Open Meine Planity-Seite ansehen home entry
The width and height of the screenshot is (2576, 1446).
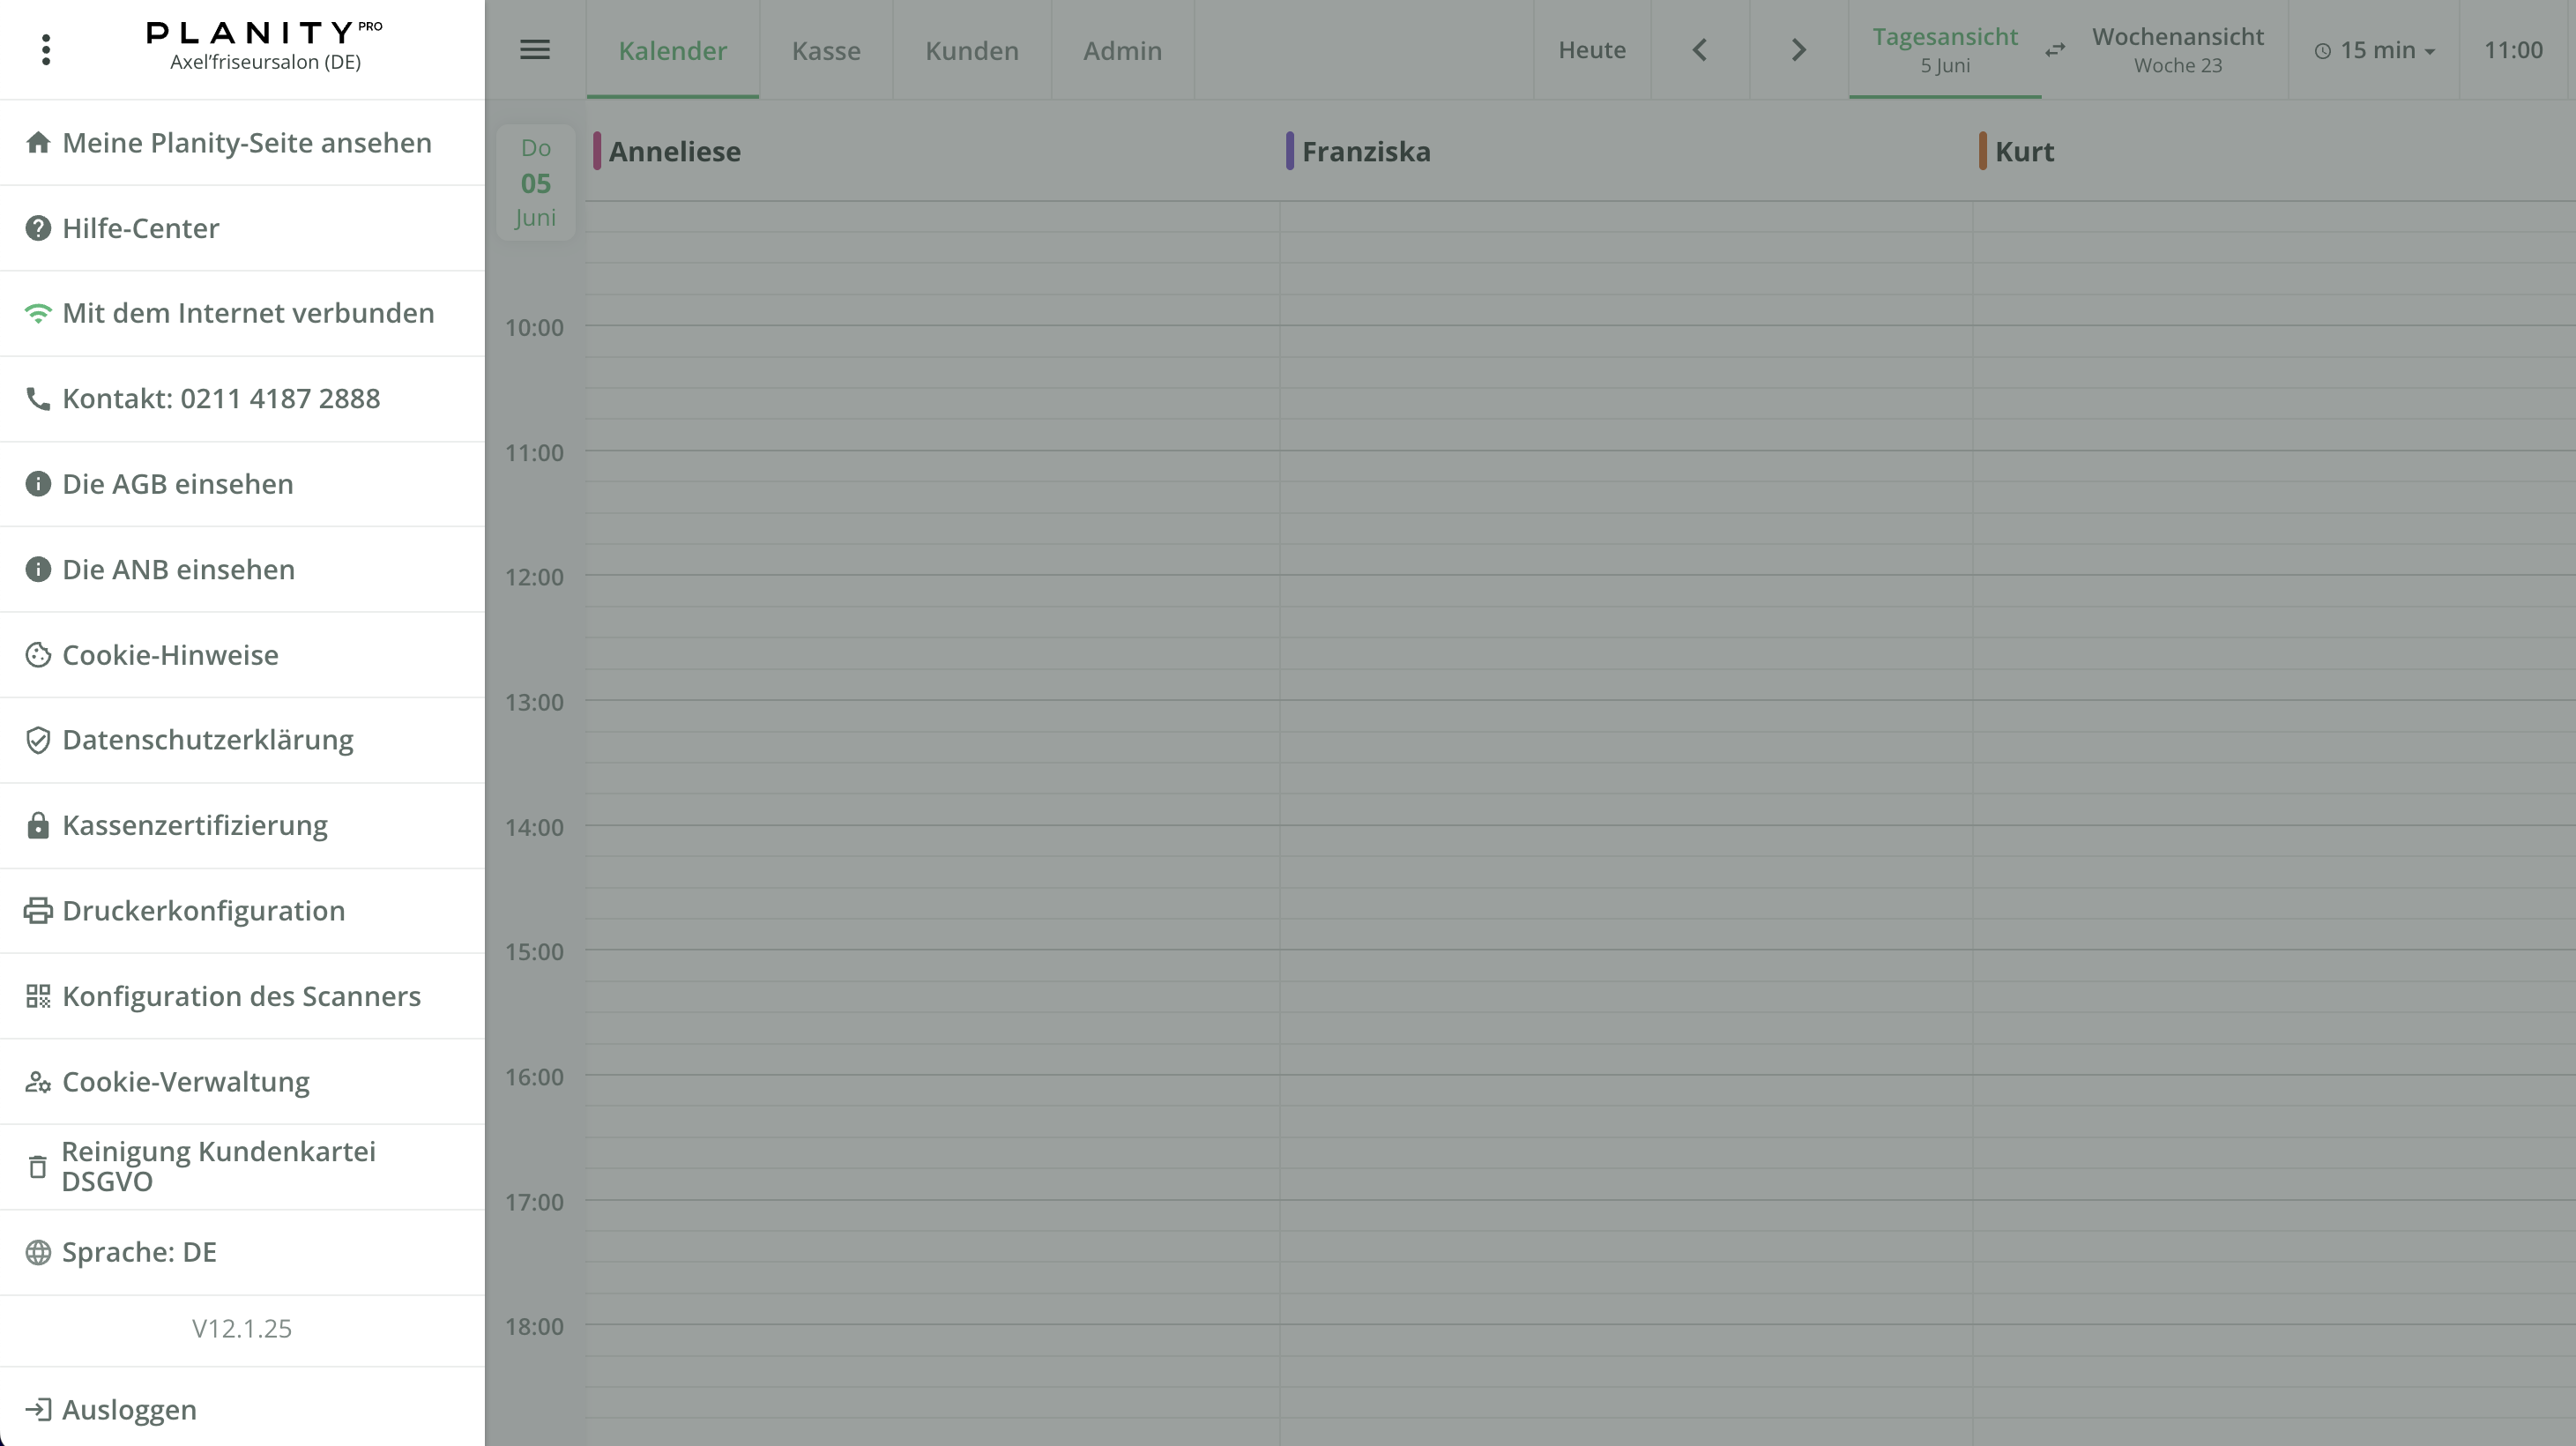click(246, 143)
